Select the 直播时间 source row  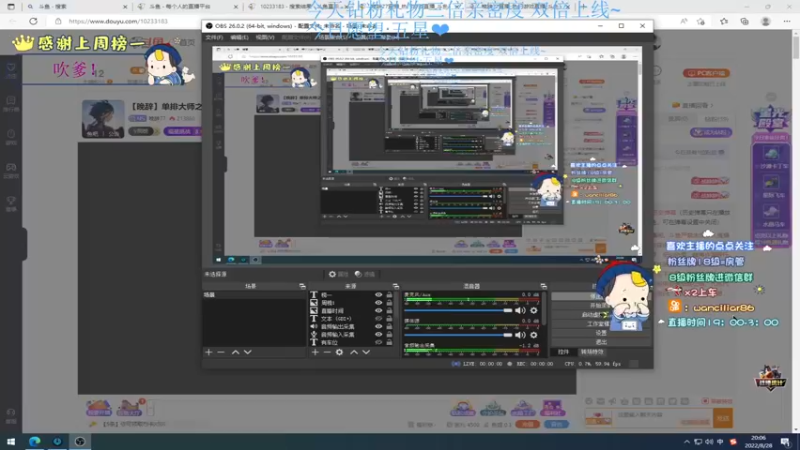point(352,311)
